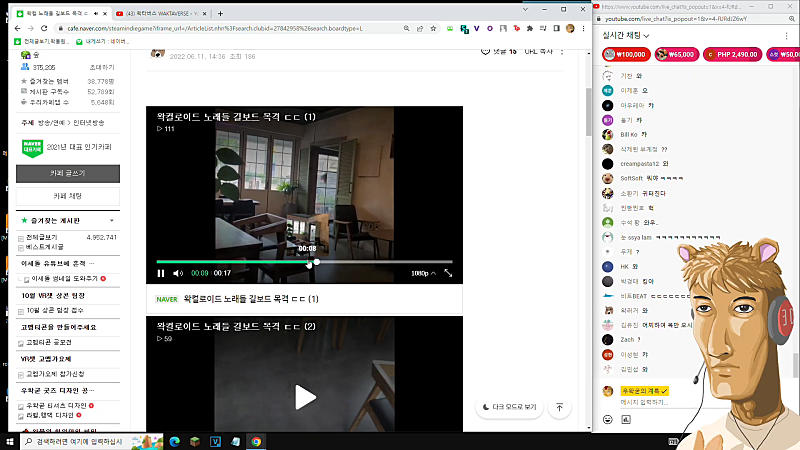The image size is (800, 450).
Task: Mute the first video's volume
Action: (178, 273)
